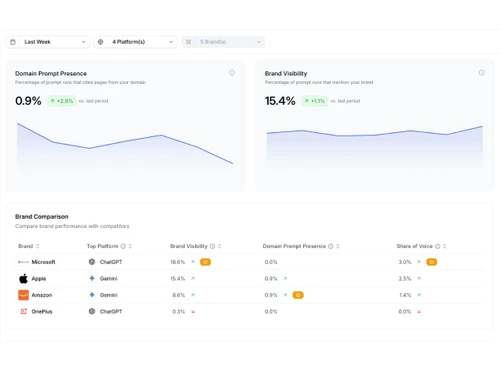The image size is (500, 375).
Task: Click the Apple logo in brand table
Action: tap(23, 278)
